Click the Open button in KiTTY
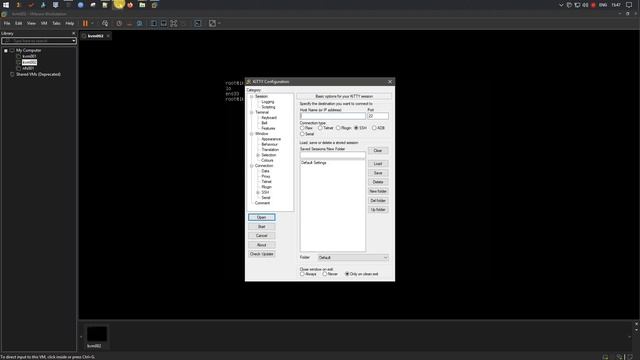This screenshot has width=640, height=360. [262, 217]
